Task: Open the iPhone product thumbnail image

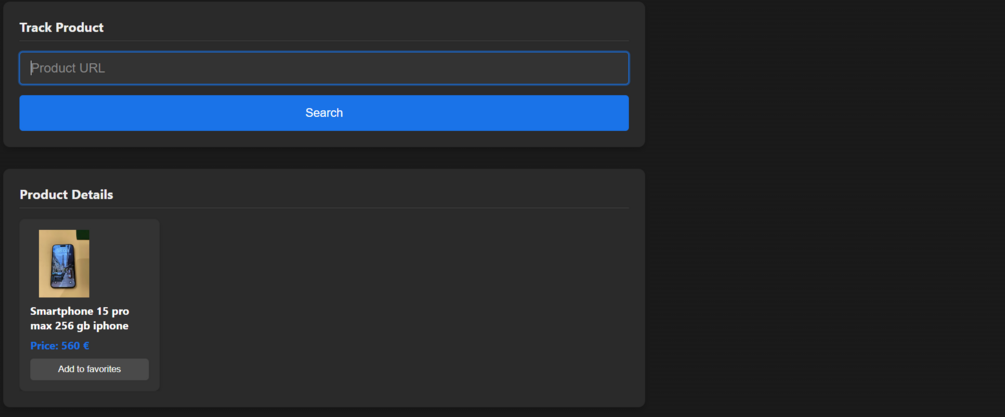Action: point(64,263)
